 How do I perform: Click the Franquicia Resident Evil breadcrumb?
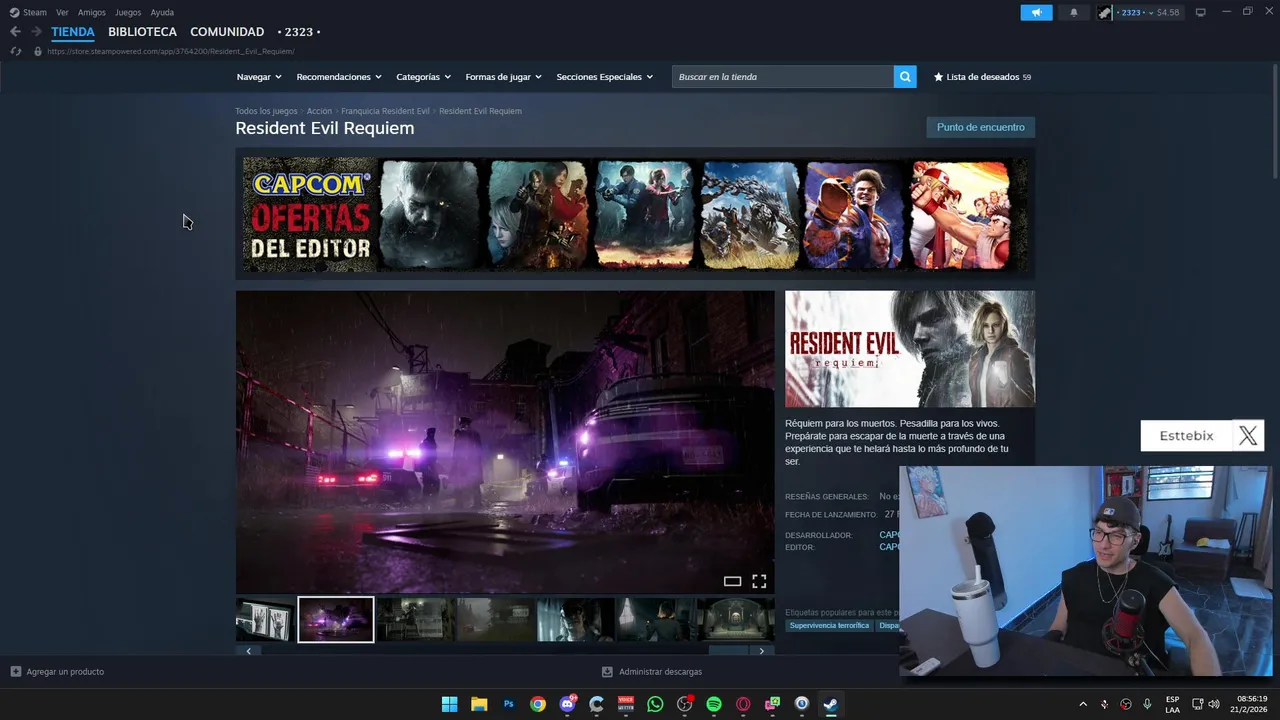385,111
